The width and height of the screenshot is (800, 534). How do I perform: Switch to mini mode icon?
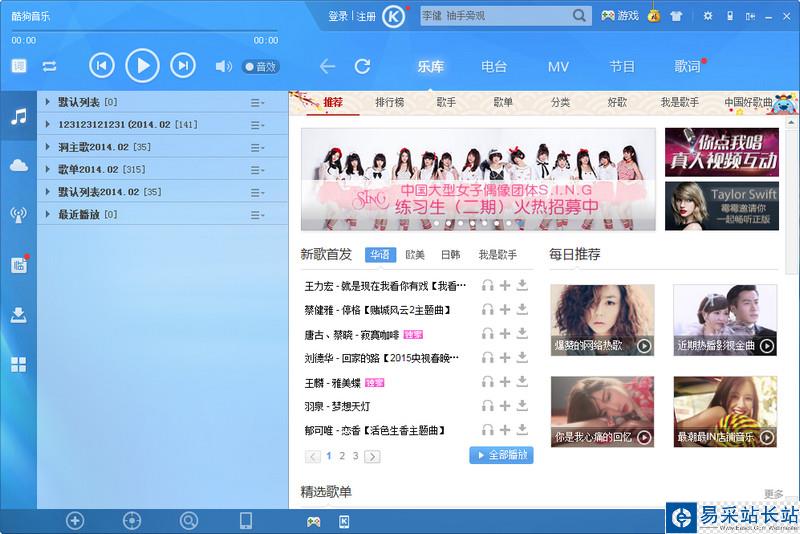(750, 16)
